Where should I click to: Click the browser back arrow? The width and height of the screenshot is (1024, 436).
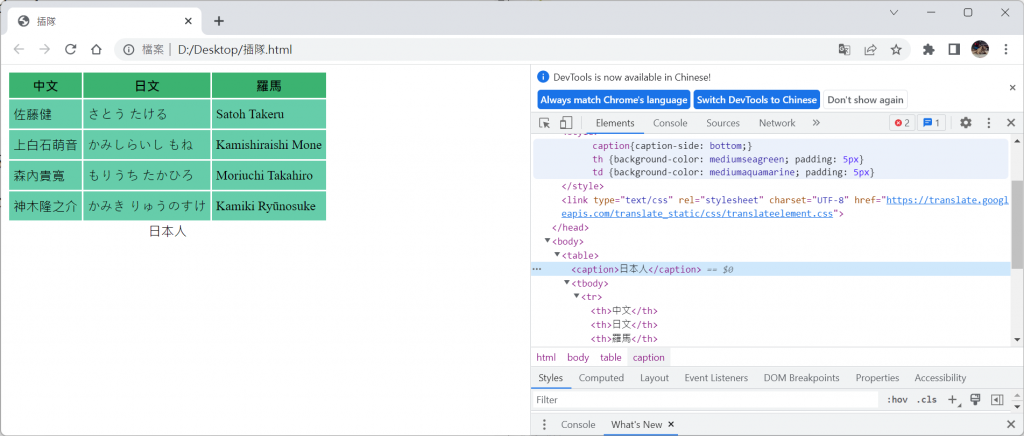(x=19, y=50)
